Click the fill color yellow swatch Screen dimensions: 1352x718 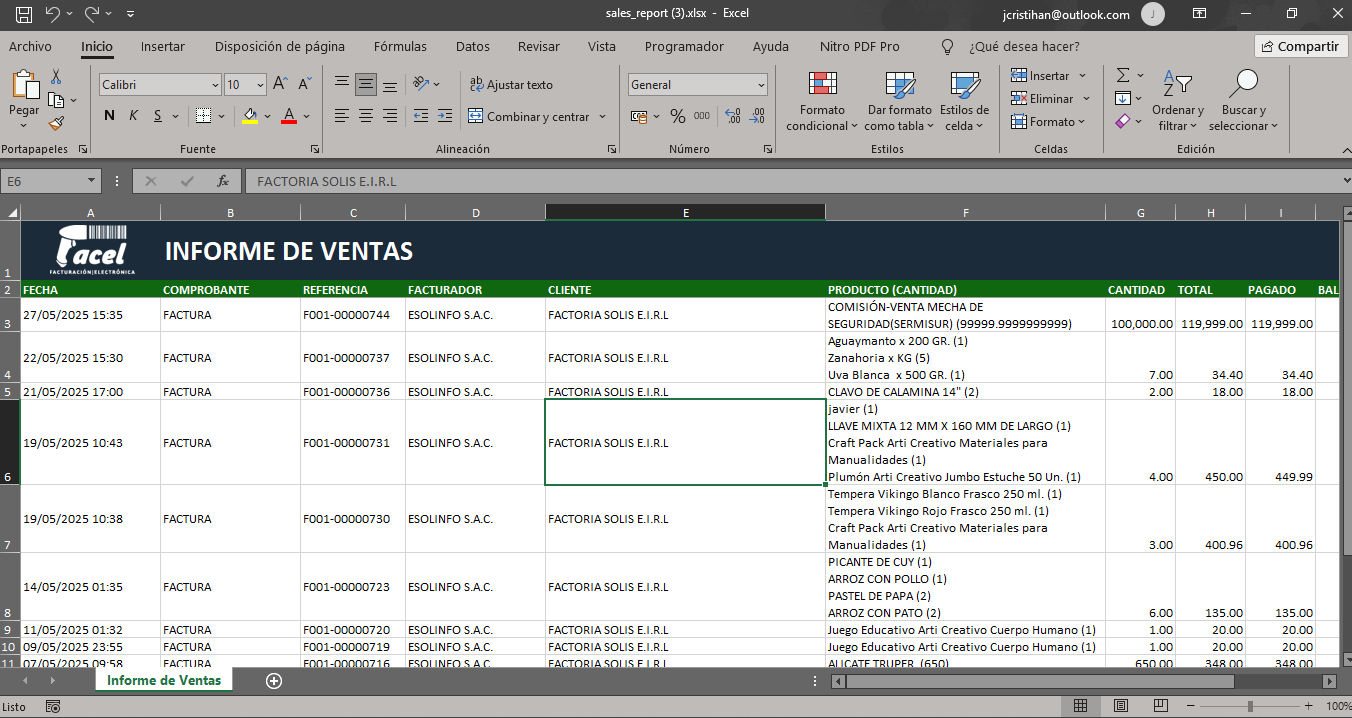click(250, 116)
